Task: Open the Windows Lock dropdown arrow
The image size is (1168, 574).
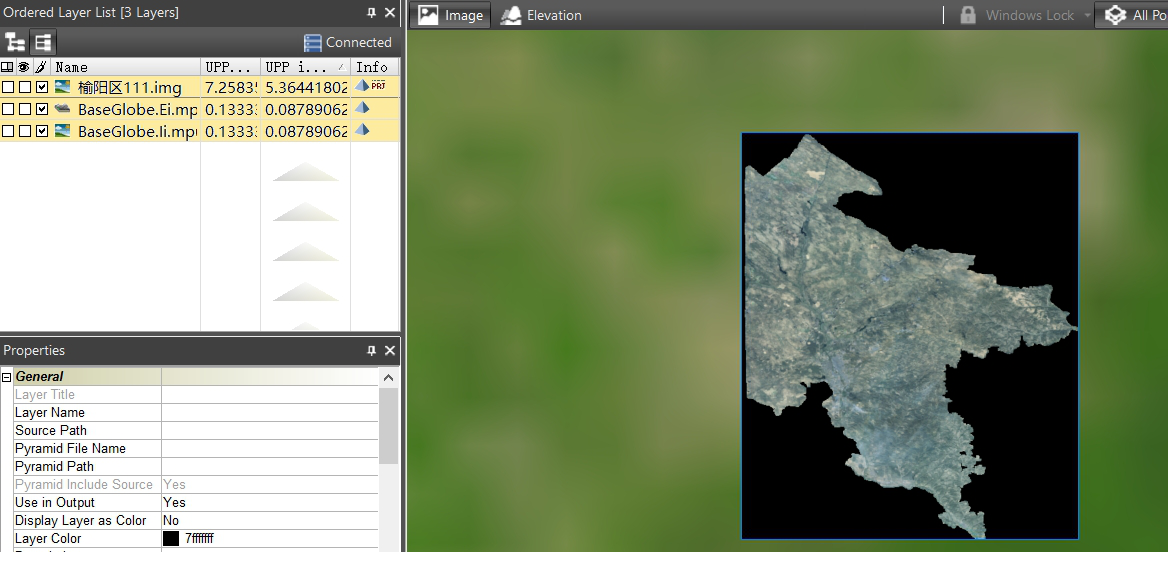Action: [1087, 16]
